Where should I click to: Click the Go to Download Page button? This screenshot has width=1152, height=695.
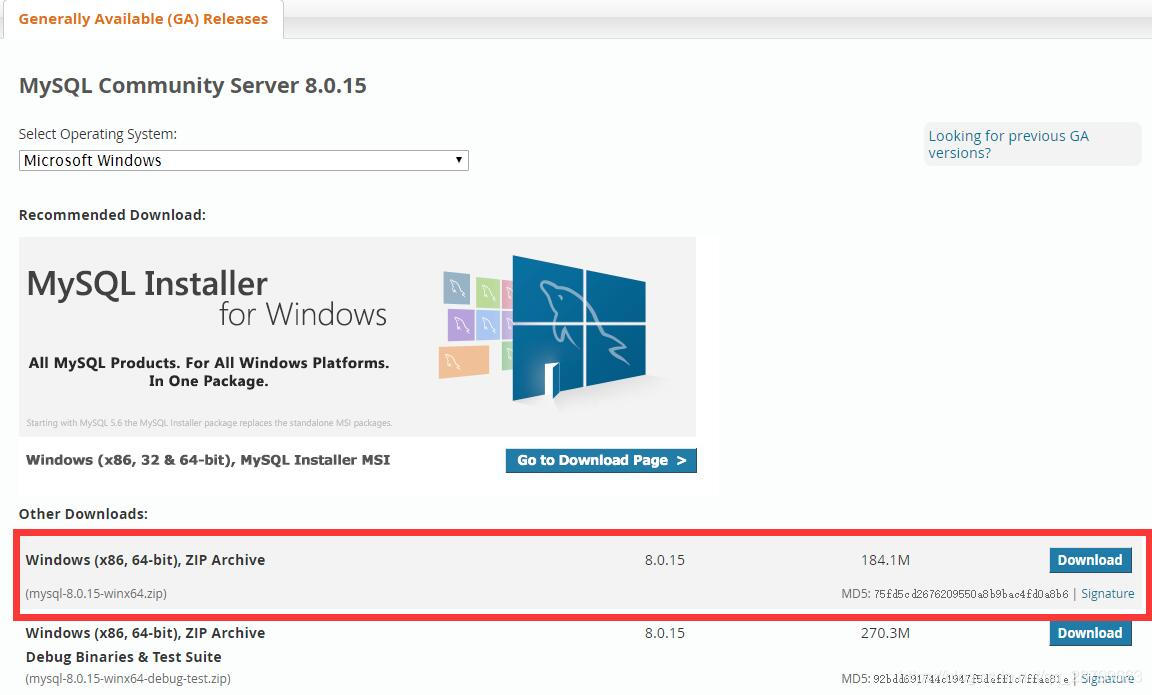601,461
